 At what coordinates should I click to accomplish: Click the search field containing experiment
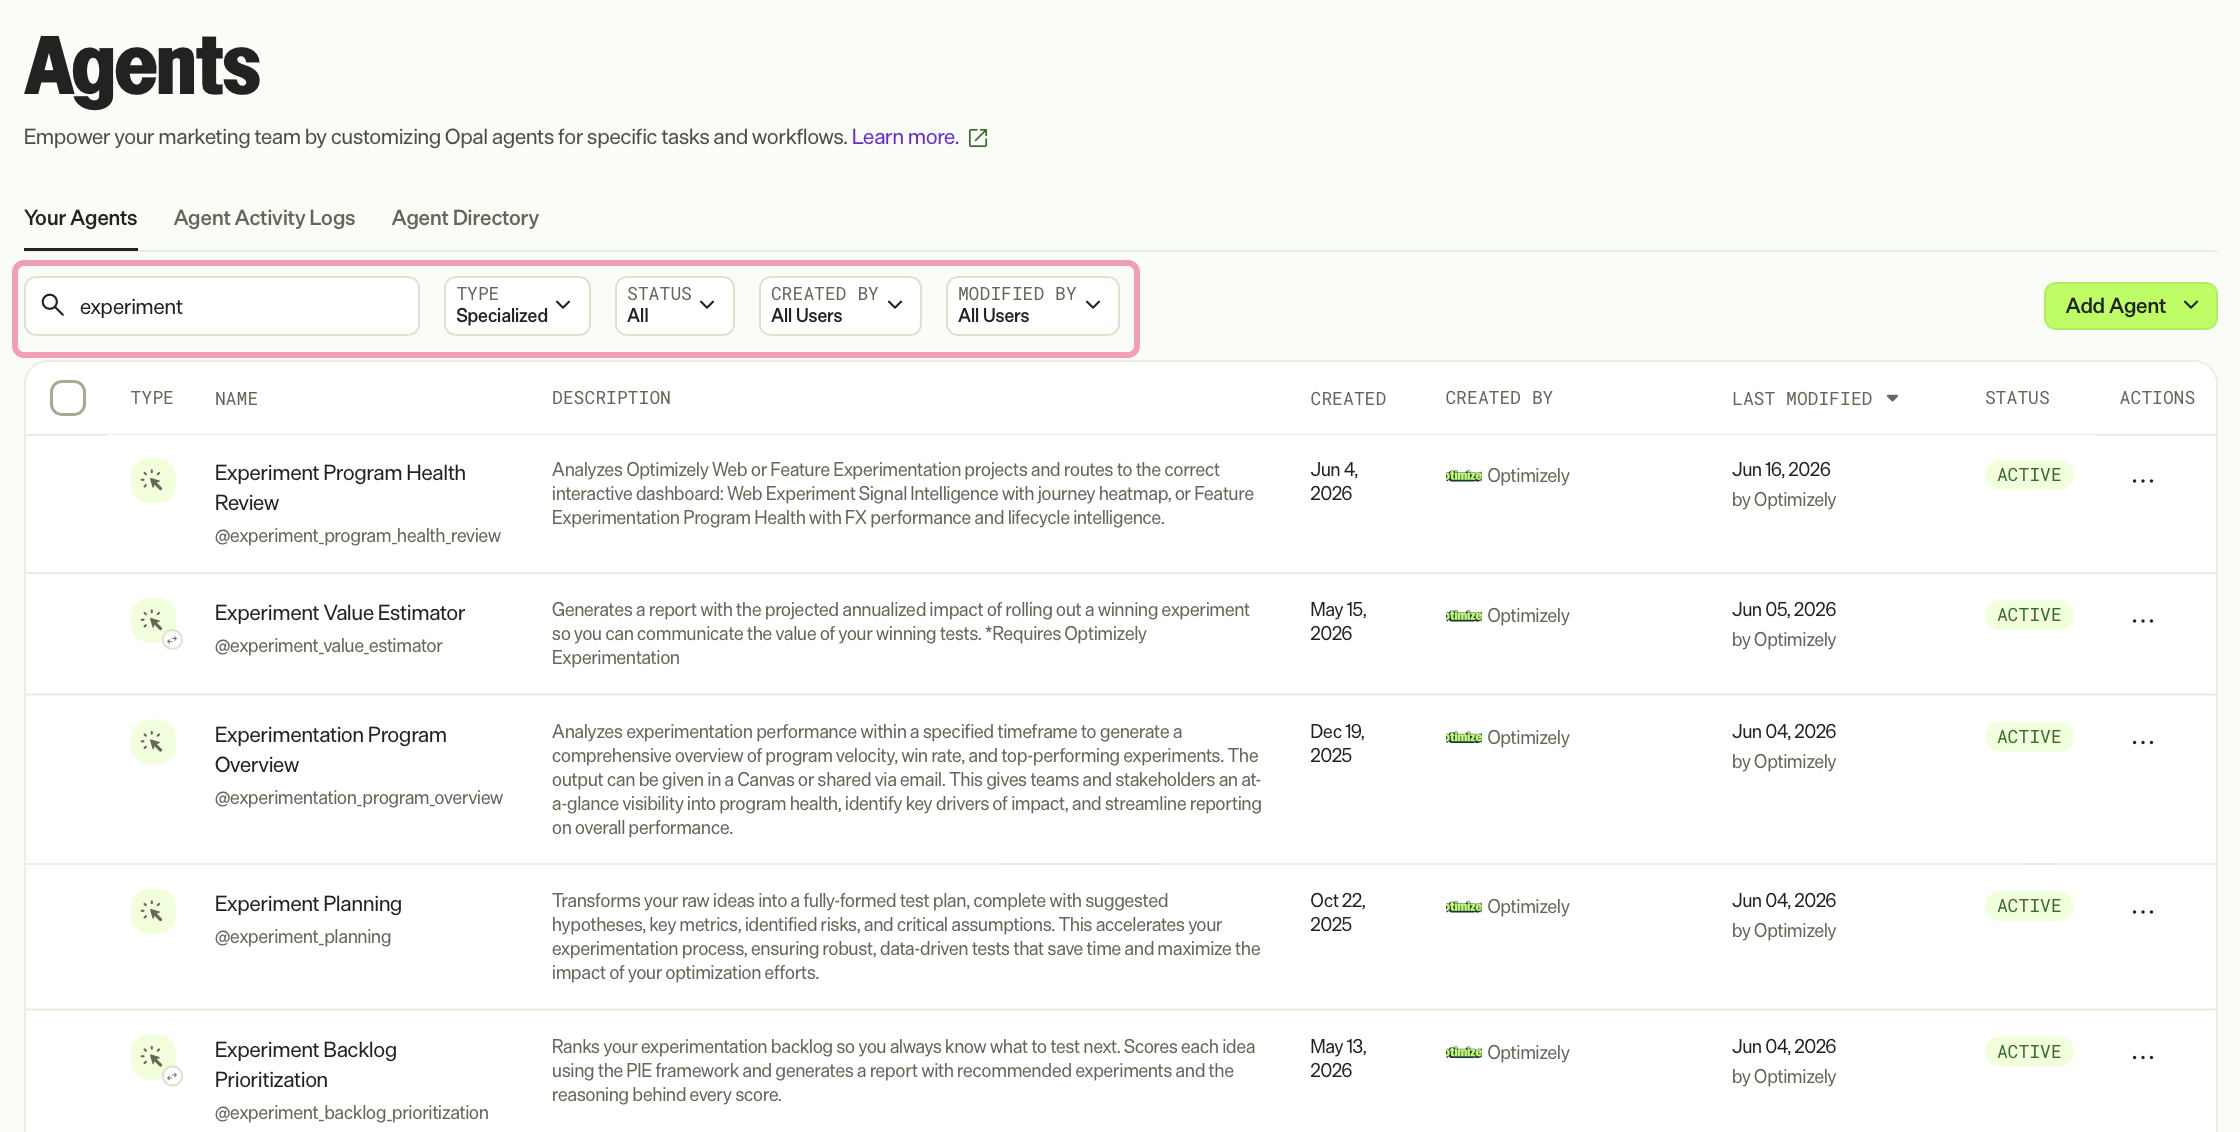(x=222, y=306)
